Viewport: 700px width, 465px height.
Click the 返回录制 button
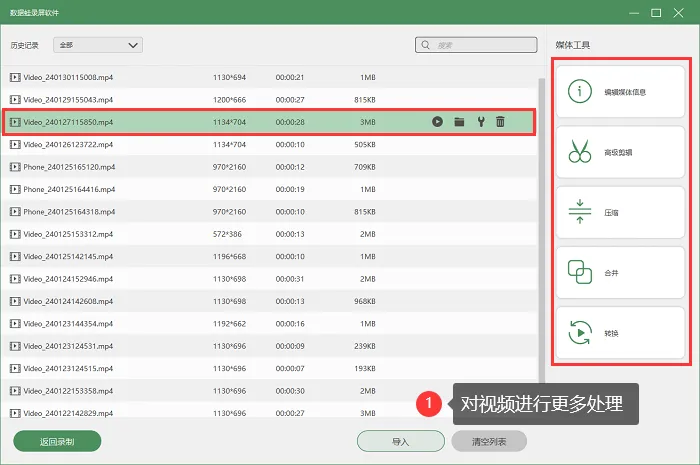[57, 441]
